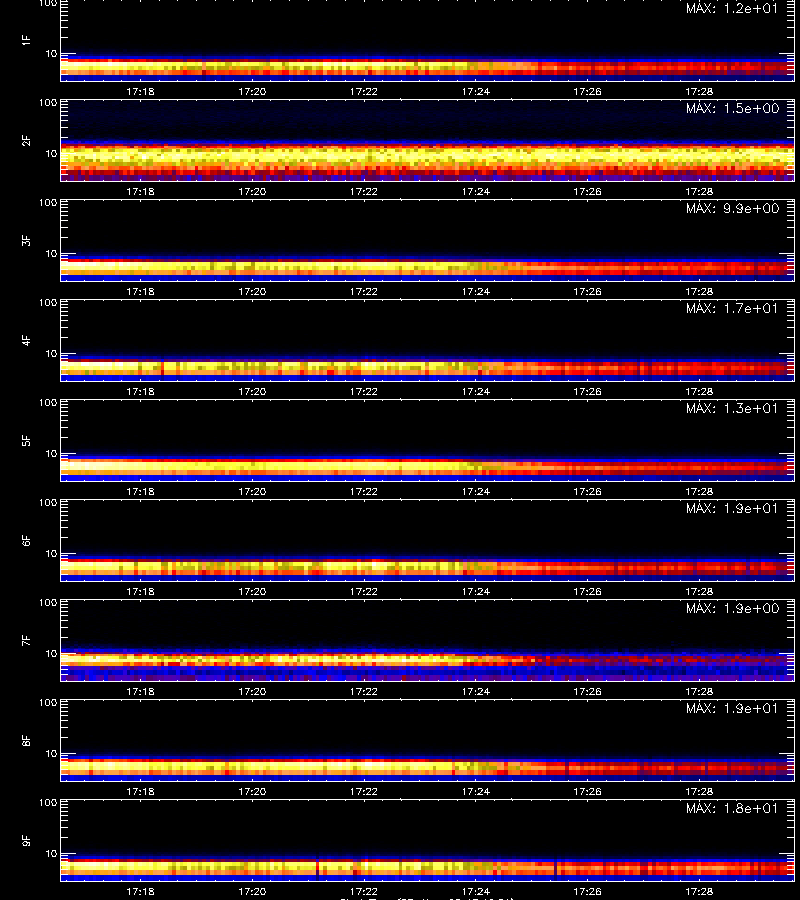Click the 100 y-axis tick label of panel 2F

pyautogui.click(x=48, y=103)
